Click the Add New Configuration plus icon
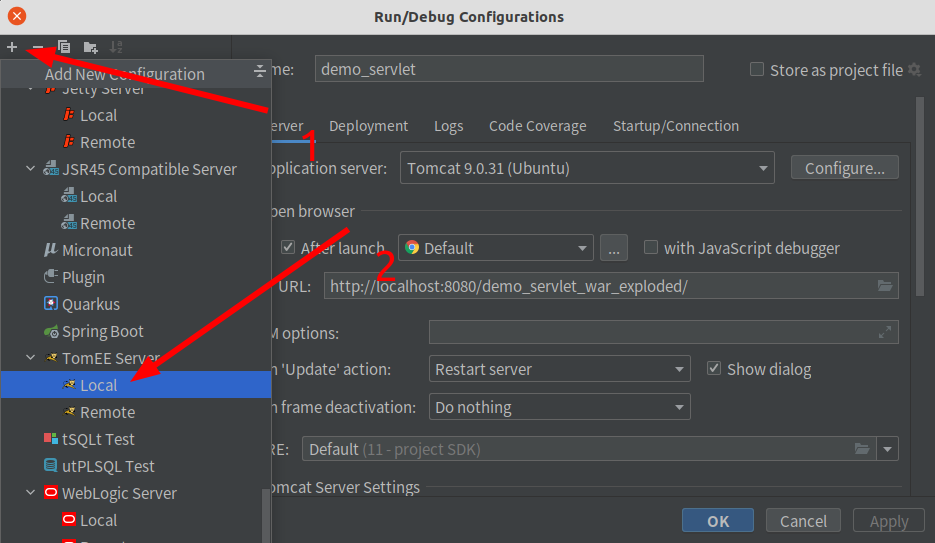935x543 pixels. [12, 46]
